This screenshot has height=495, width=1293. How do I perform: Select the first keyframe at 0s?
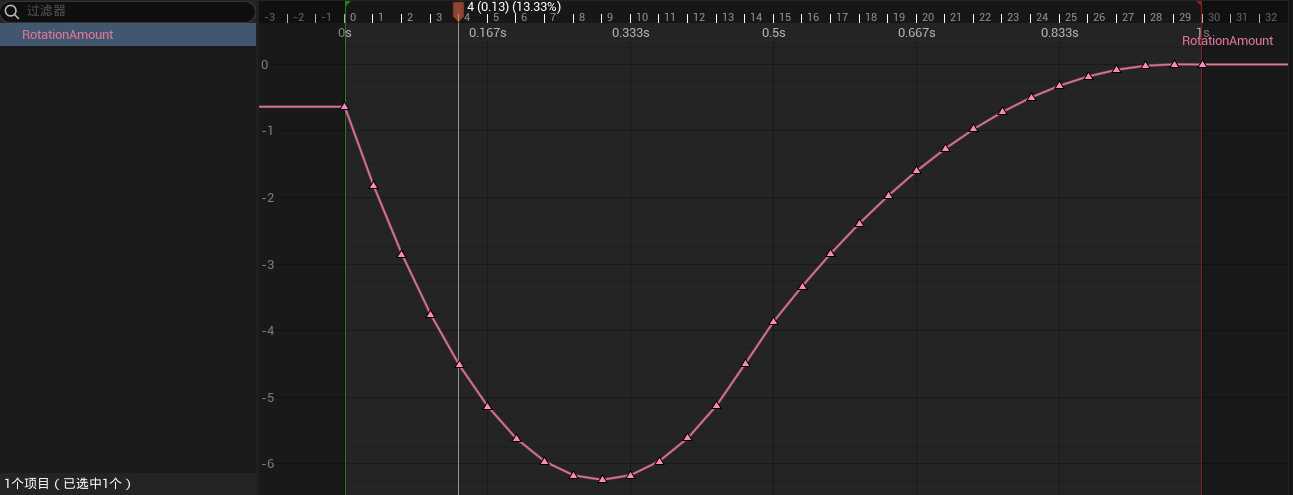[345, 106]
